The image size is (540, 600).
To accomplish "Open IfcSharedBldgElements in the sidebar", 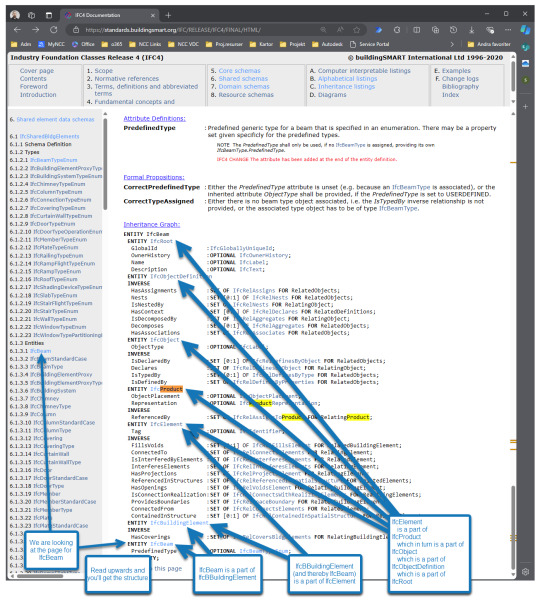I will (49, 137).
